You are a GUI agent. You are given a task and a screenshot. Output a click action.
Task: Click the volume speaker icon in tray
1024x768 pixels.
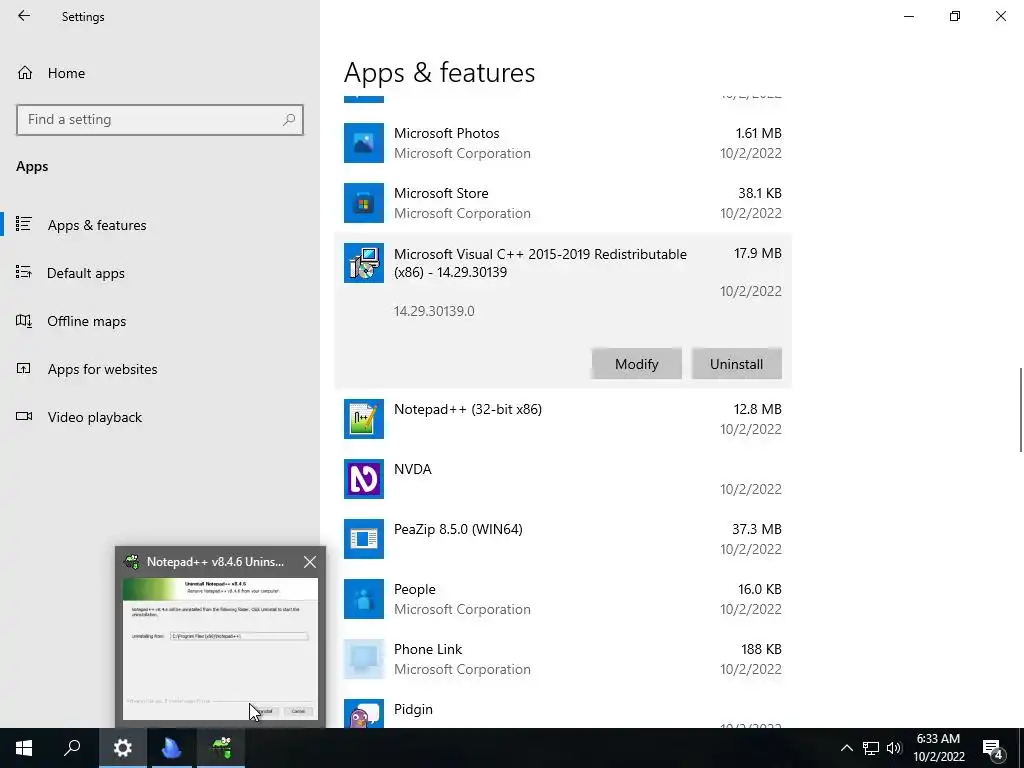click(x=894, y=748)
